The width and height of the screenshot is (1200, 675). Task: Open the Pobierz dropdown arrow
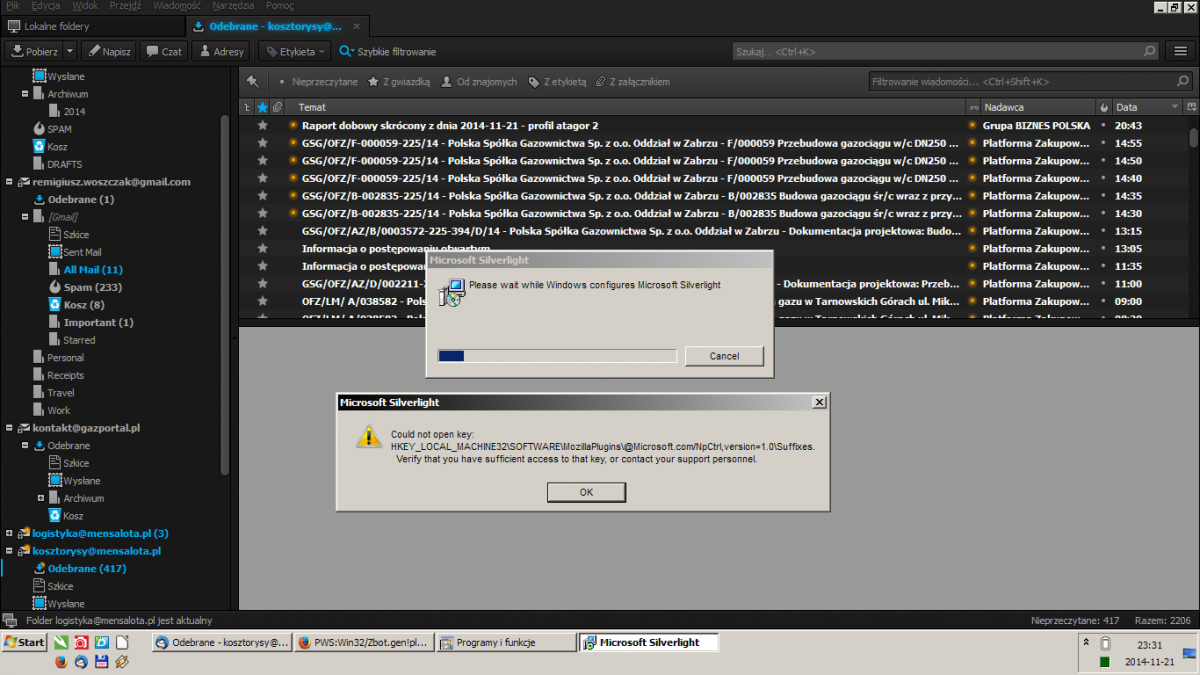70,51
